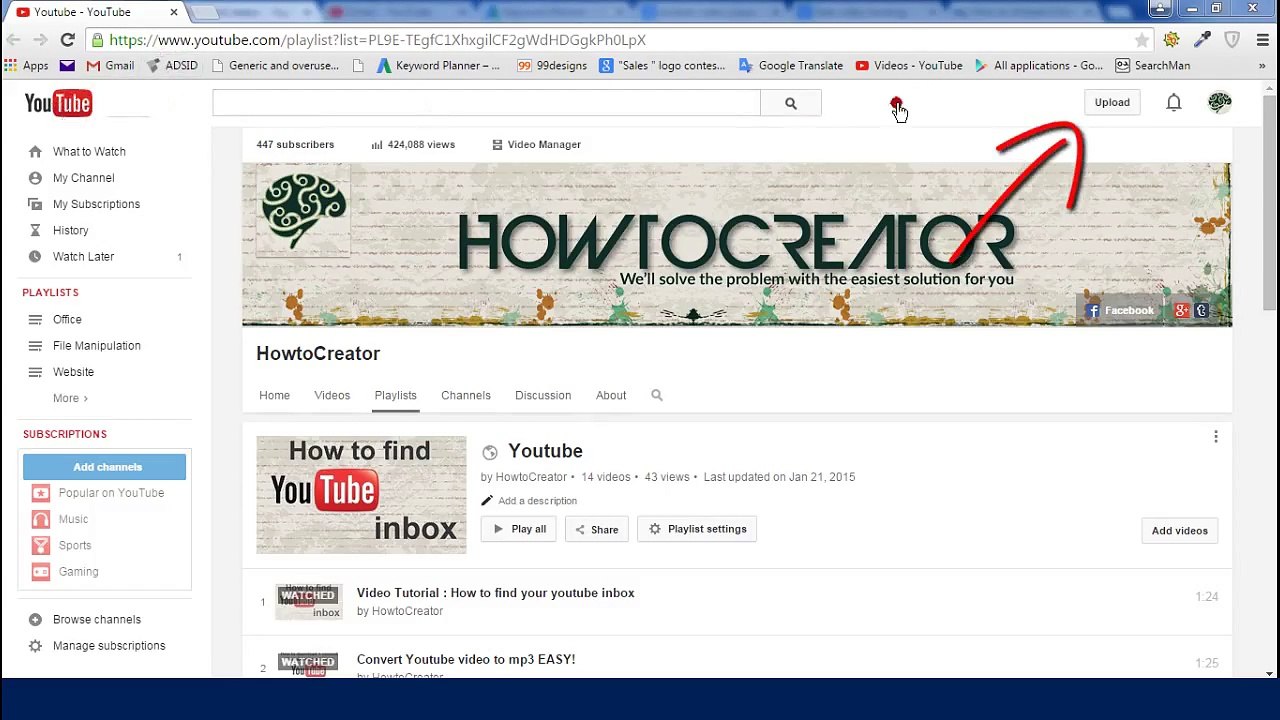The width and height of the screenshot is (1280, 720).
Task: Click the channel brain logo on banner
Action: pyautogui.click(x=303, y=210)
